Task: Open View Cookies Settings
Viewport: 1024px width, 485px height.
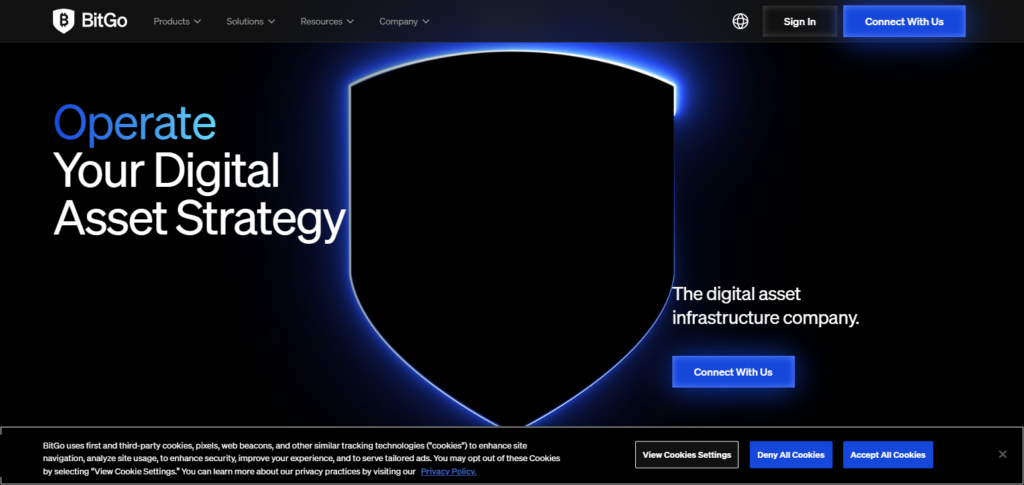Action: click(x=686, y=455)
